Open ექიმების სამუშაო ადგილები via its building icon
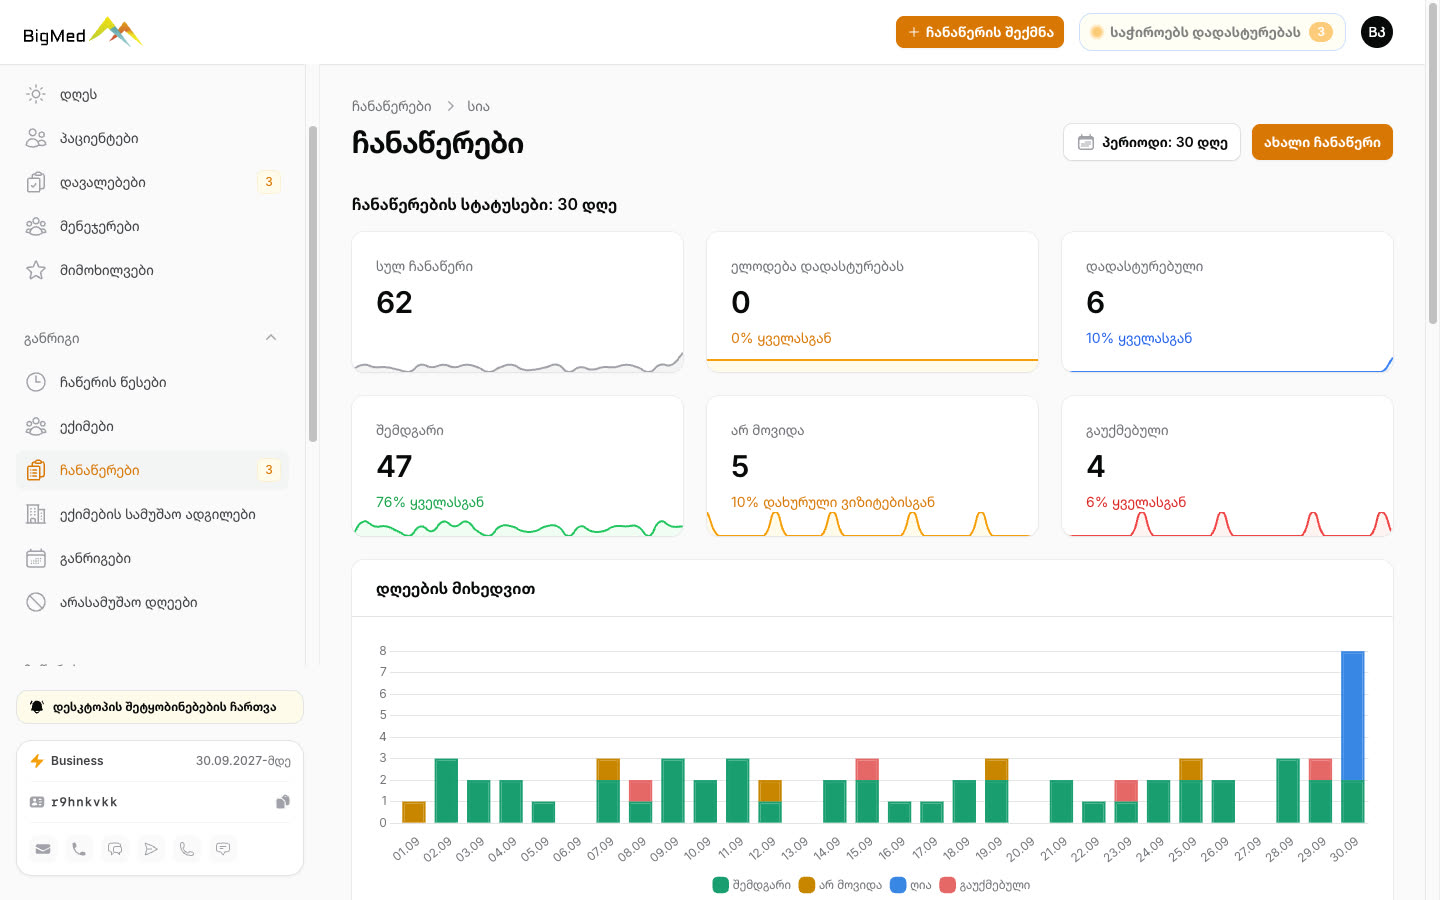Image resolution: width=1440 pixels, height=900 pixels. pos(36,514)
